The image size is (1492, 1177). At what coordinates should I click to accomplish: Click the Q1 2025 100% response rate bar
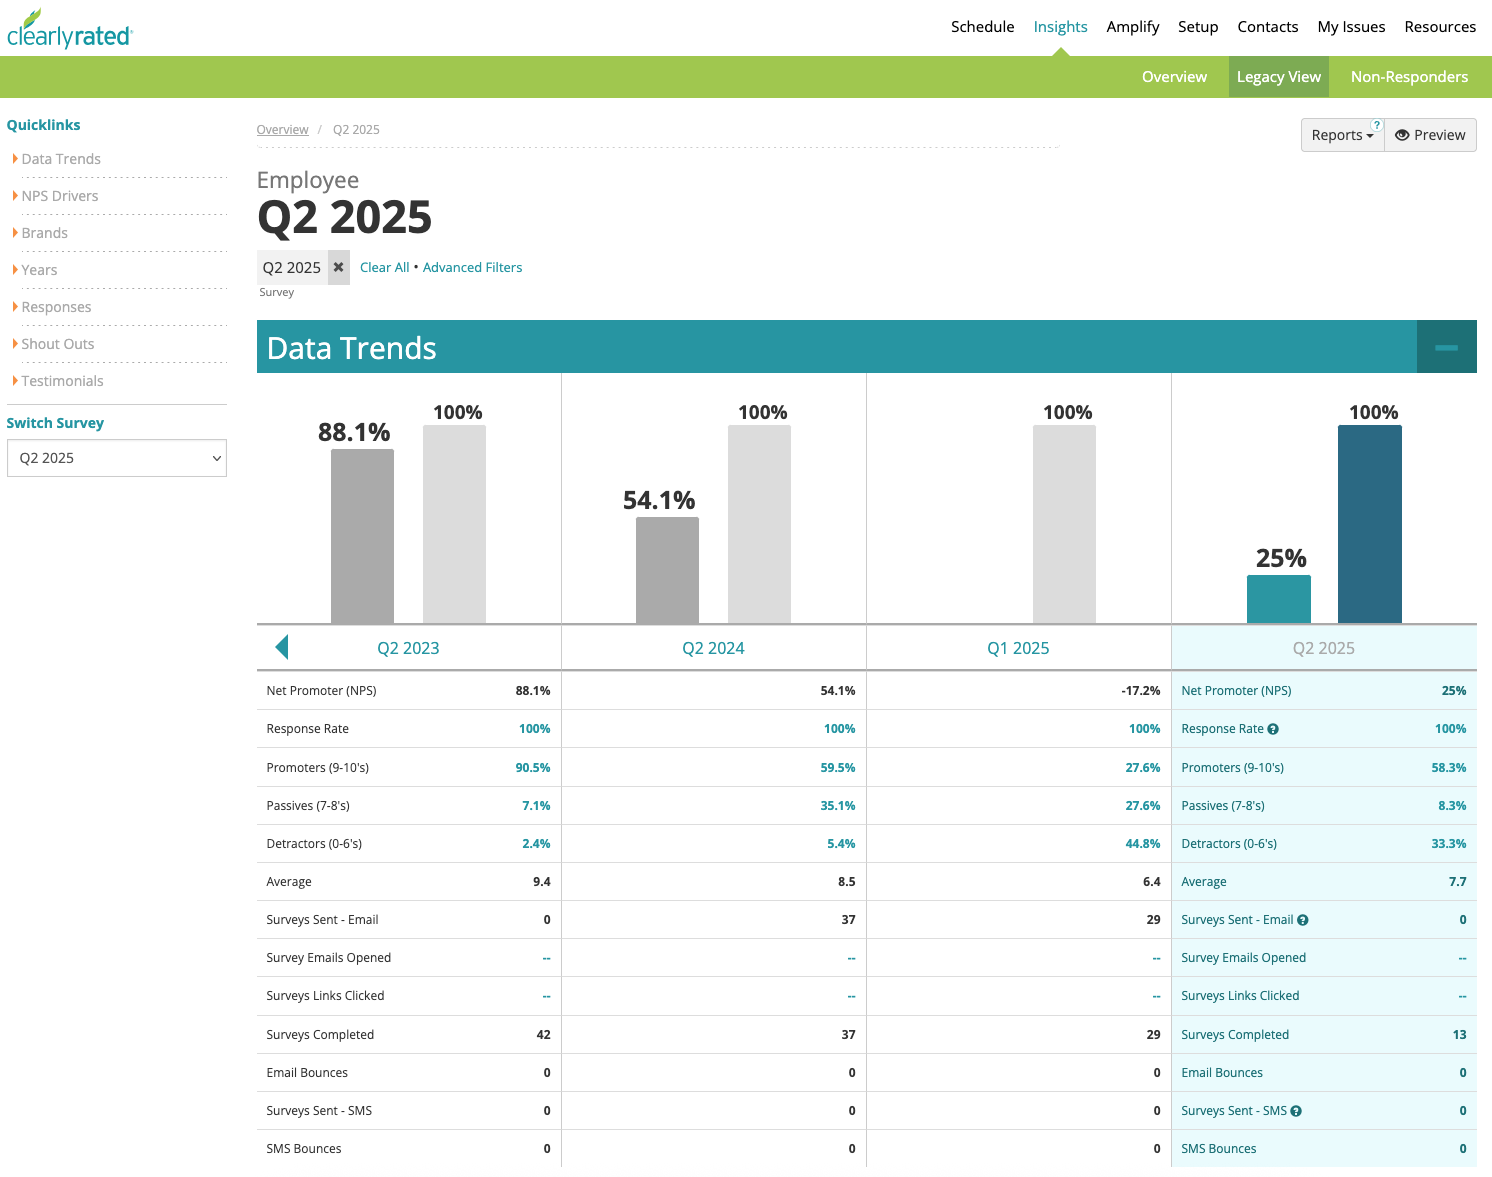point(1064,524)
